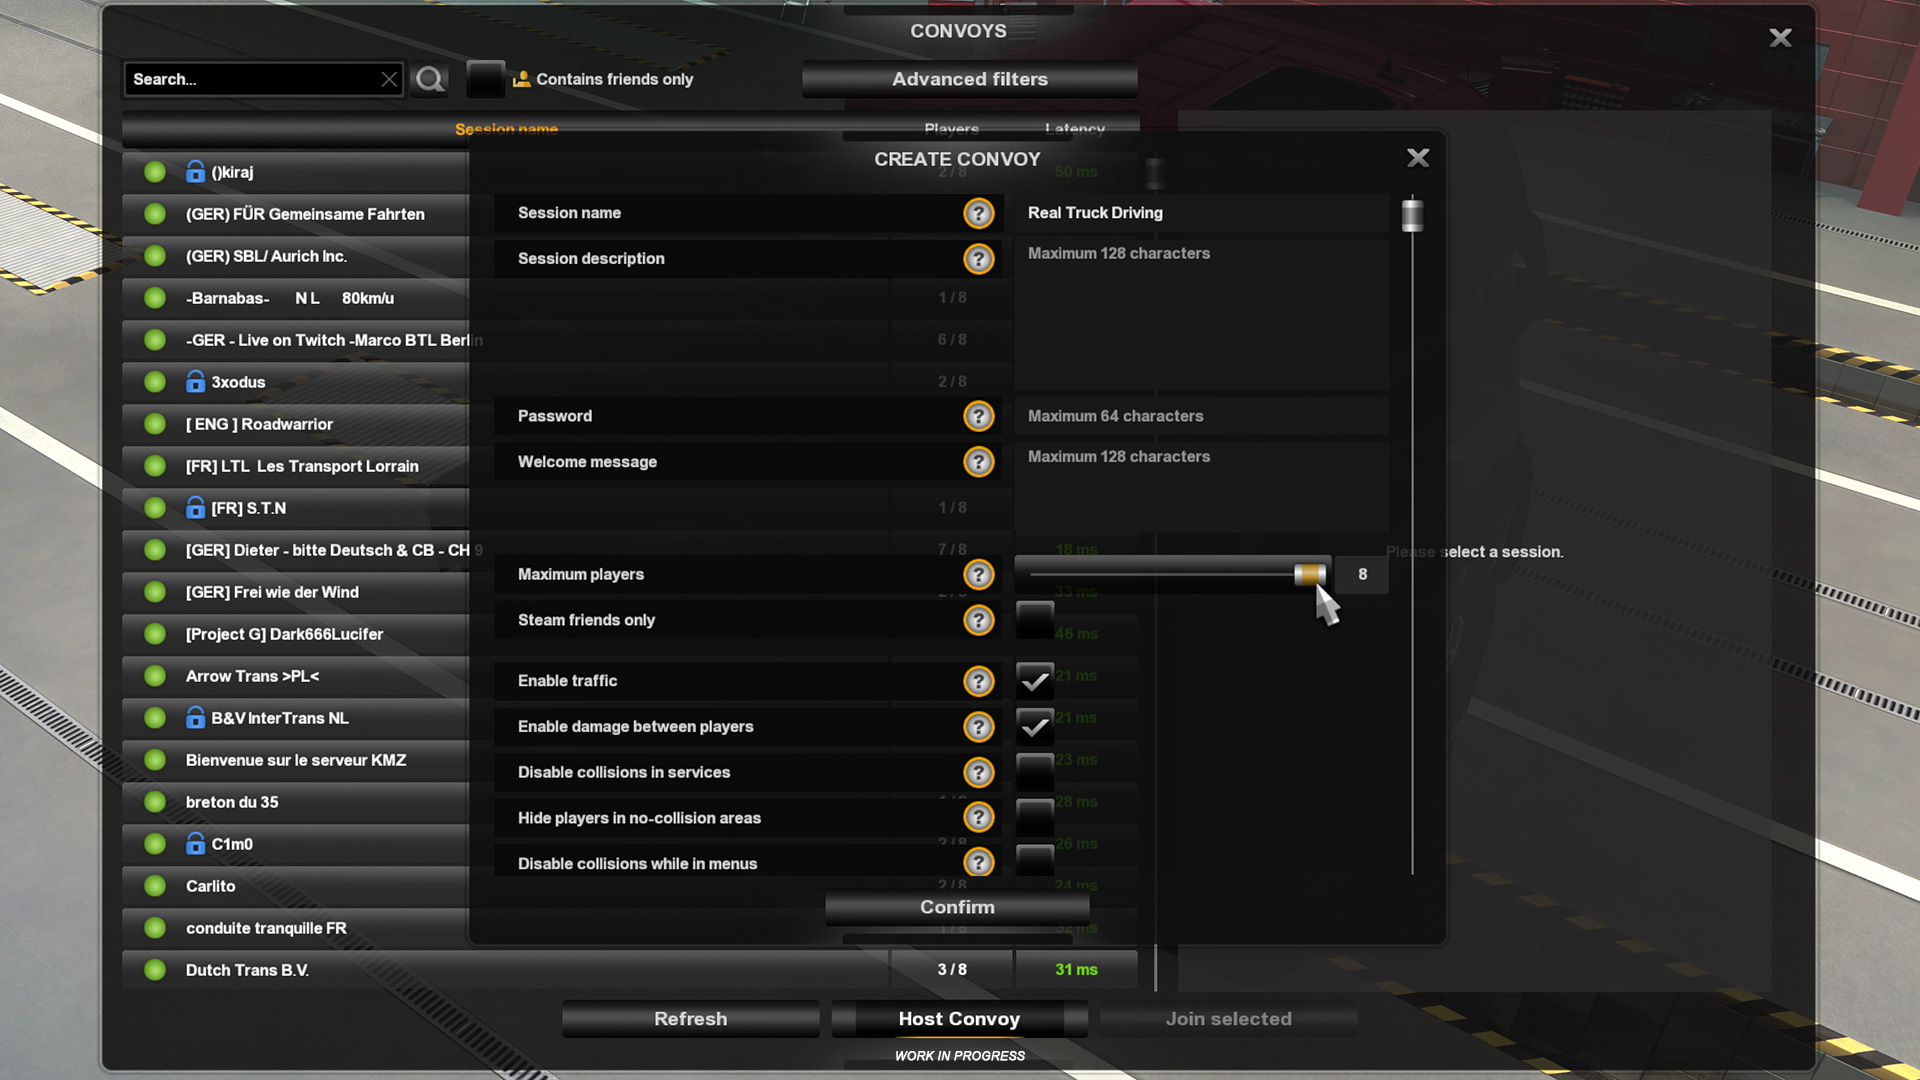Image resolution: width=1920 pixels, height=1080 pixels.
Task: Click the Welcome message help icon
Action: tap(978, 462)
